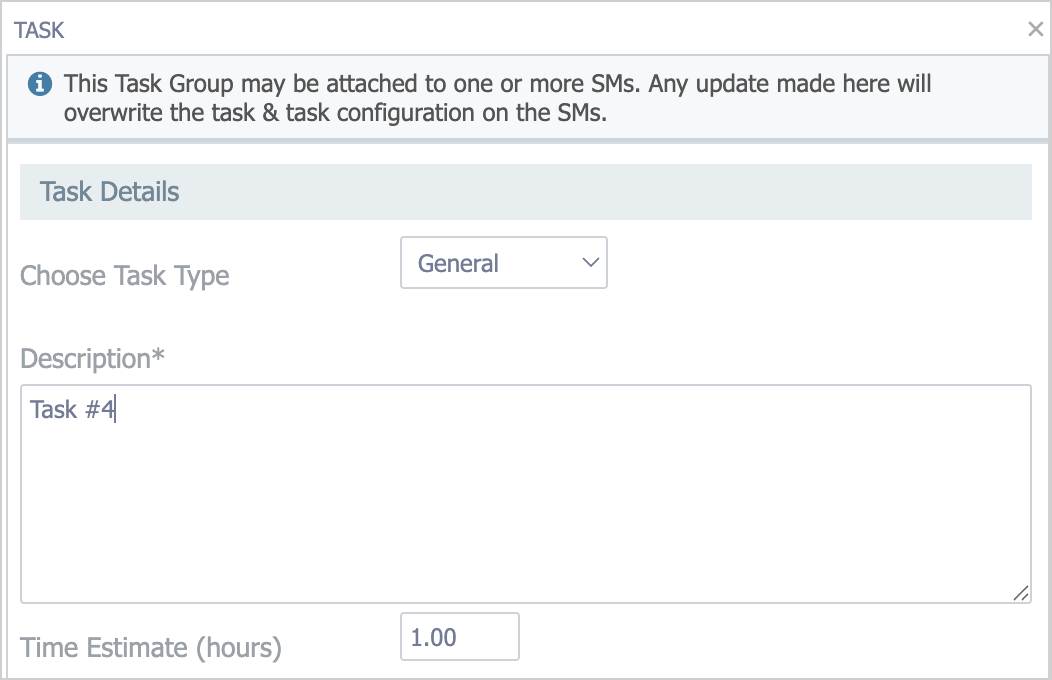
Task: Grab the Description box resize handle
Action: tap(1020, 593)
